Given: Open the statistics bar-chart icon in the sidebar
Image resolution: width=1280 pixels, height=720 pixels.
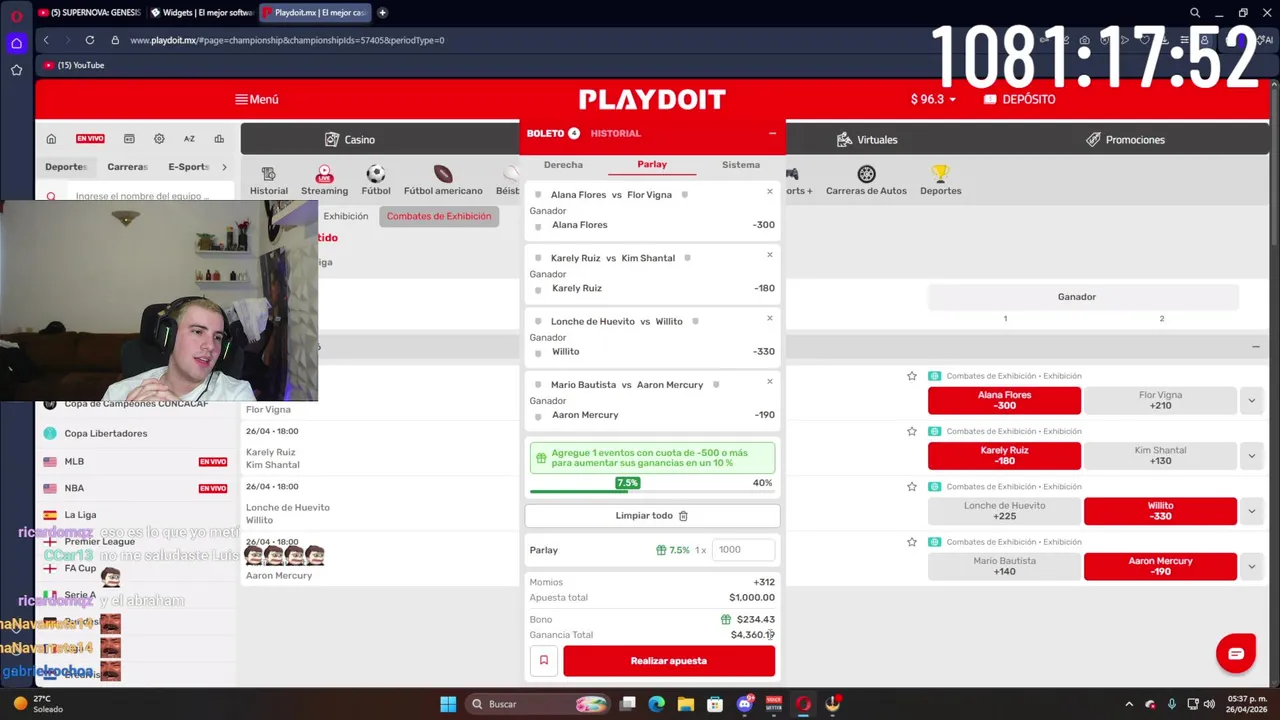Looking at the screenshot, I should click(x=219, y=139).
